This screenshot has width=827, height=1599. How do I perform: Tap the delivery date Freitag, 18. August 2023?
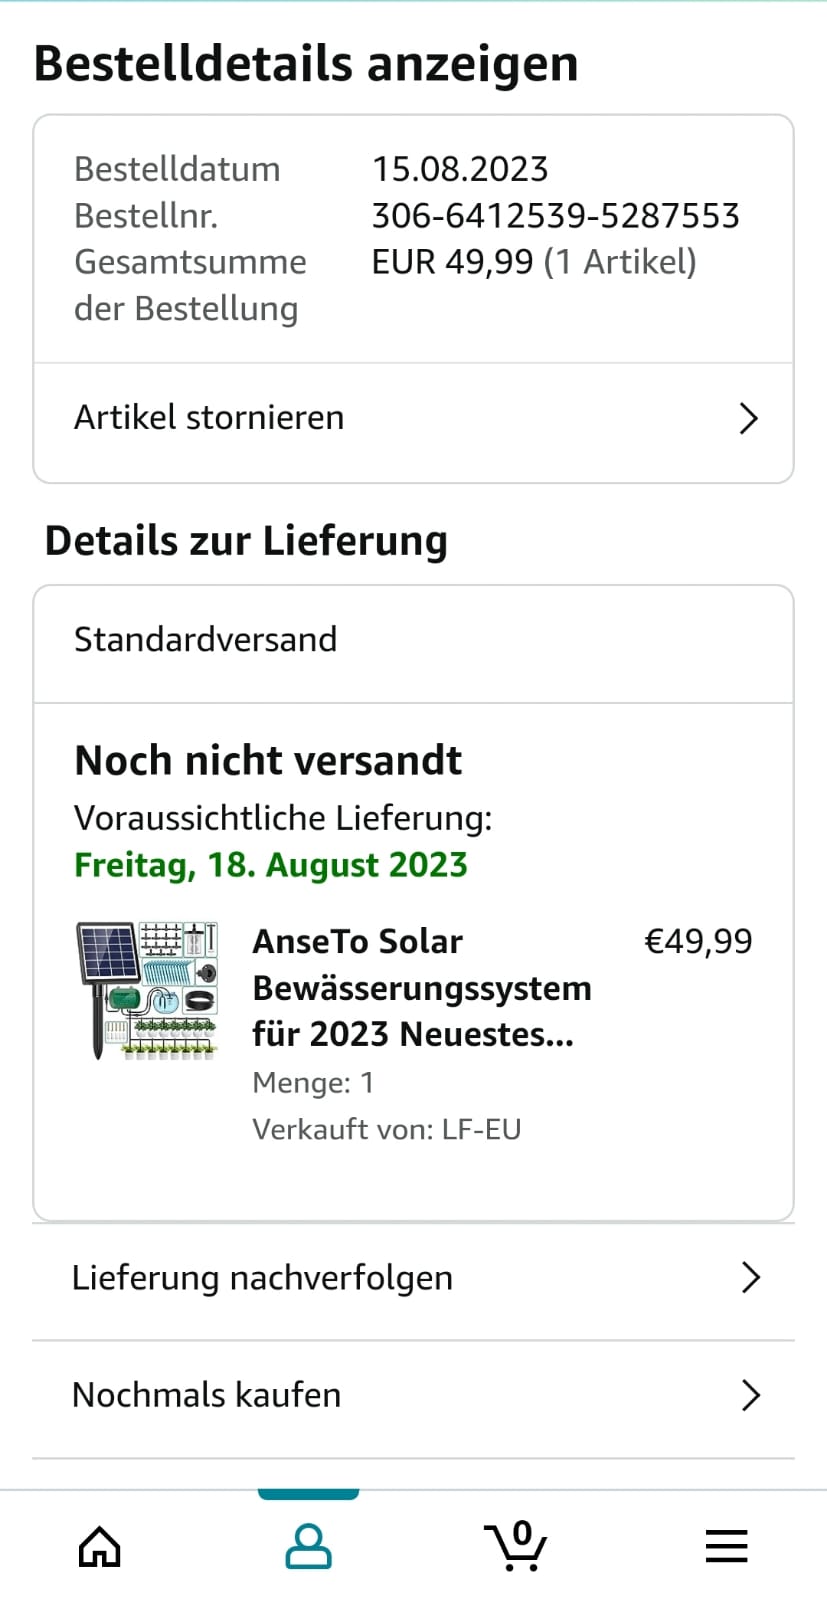pos(271,865)
